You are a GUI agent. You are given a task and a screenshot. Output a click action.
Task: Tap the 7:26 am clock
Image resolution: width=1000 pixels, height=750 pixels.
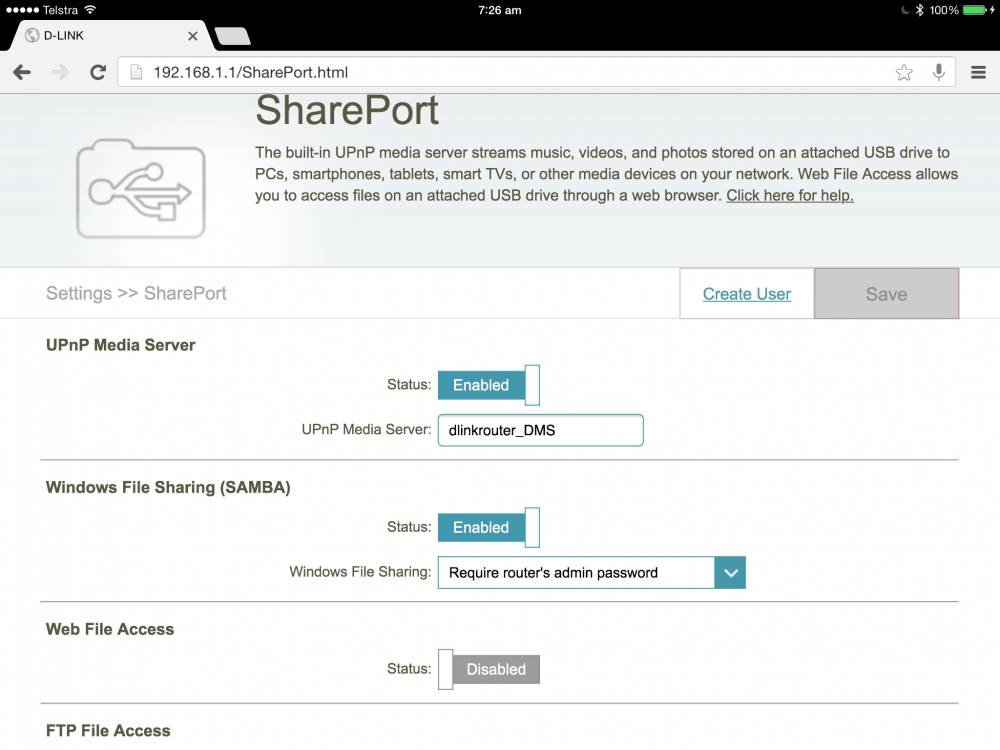tap(499, 10)
